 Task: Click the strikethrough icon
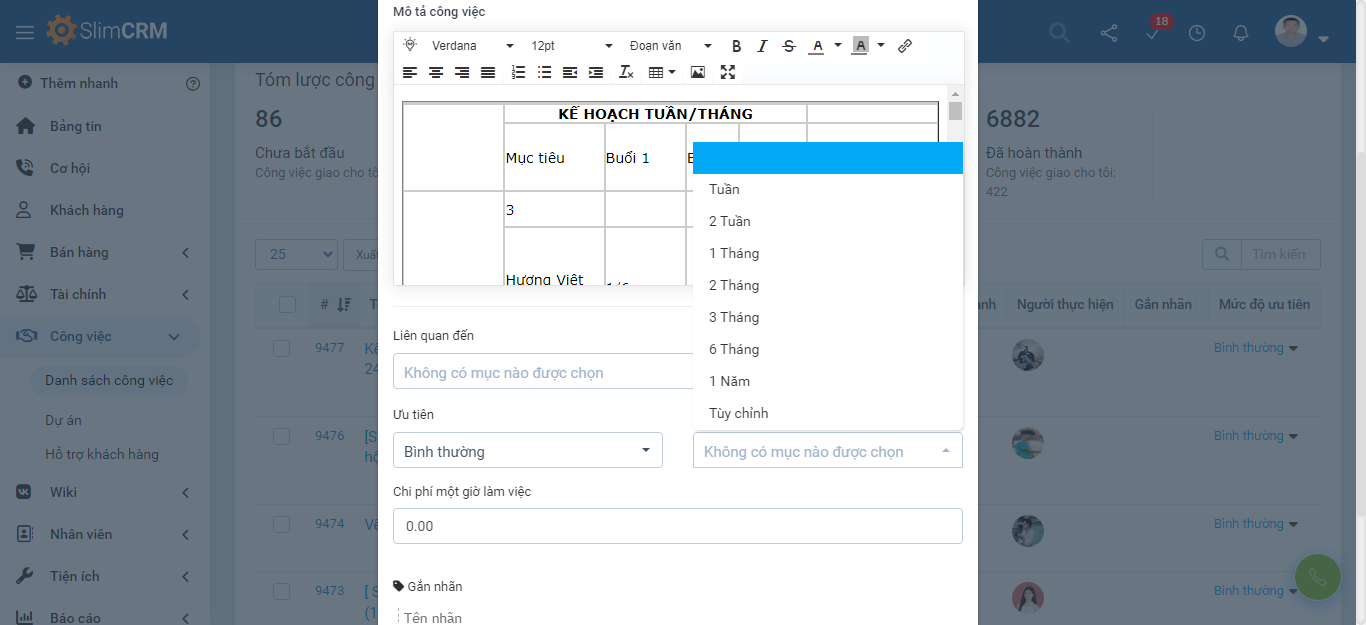(x=789, y=46)
